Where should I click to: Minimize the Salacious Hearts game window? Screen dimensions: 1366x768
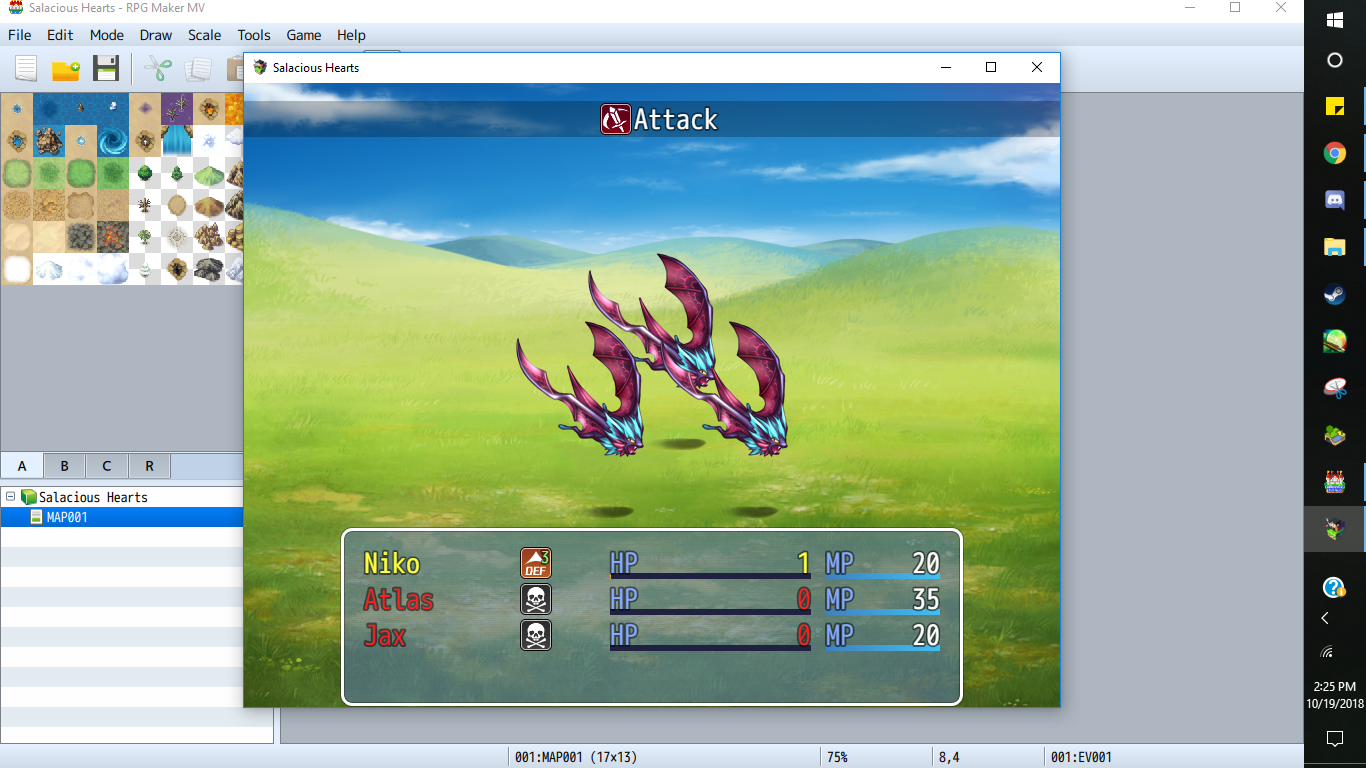[x=946, y=67]
